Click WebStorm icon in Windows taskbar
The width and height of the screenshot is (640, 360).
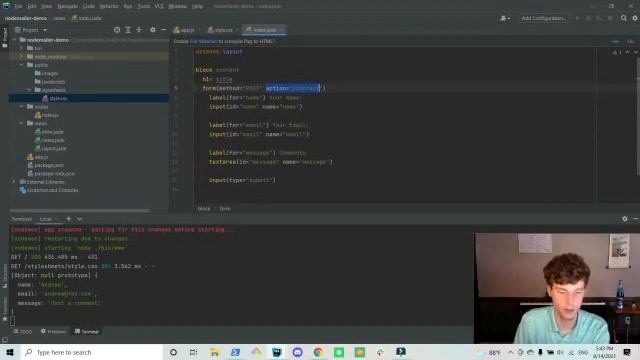point(276,352)
